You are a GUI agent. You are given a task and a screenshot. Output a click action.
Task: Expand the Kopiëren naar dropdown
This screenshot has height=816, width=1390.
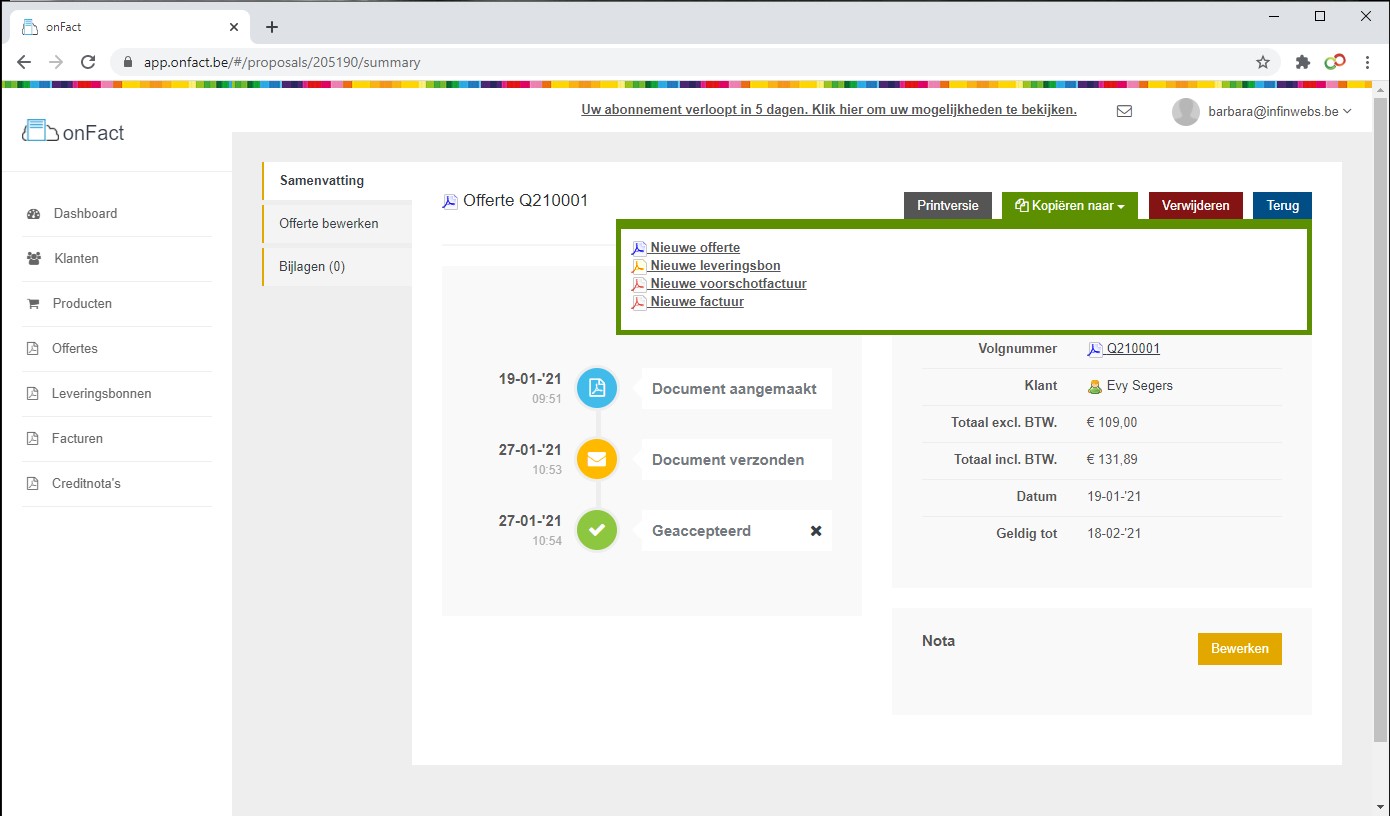tap(1069, 206)
